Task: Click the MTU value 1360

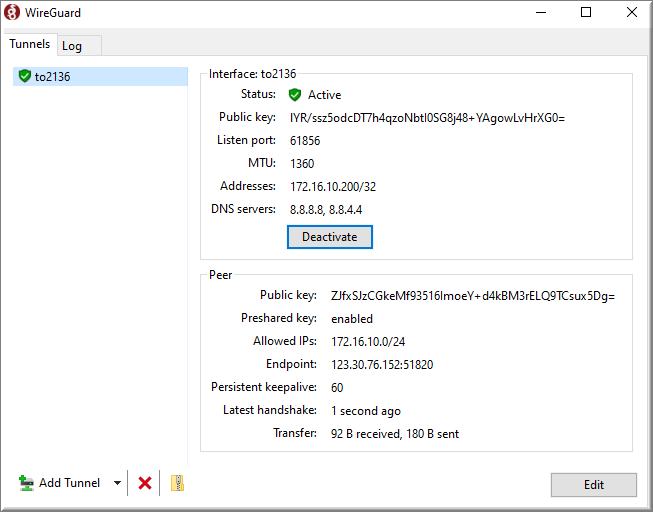Action: pyautogui.click(x=302, y=164)
